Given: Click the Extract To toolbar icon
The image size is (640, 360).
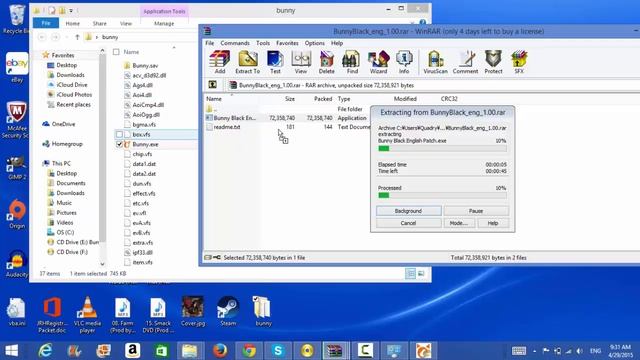Looking at the screenshot, I should tap(247, 62).
